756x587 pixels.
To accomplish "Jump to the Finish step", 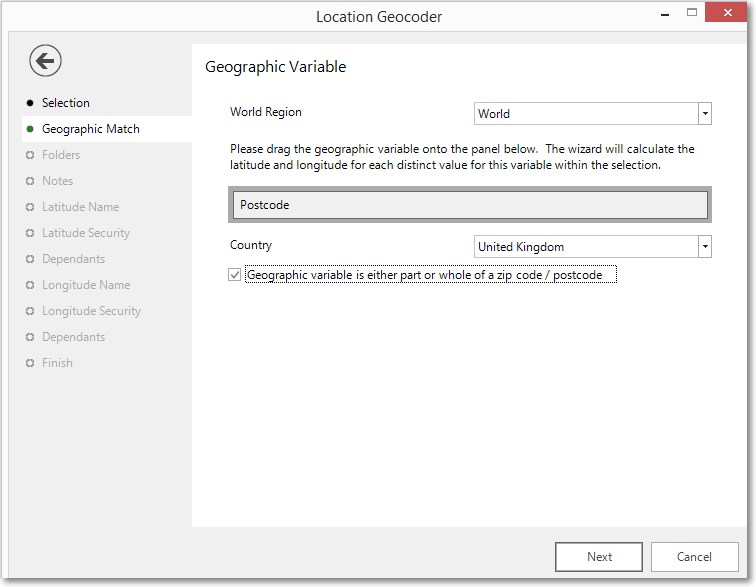I will [x=57, y=363].
